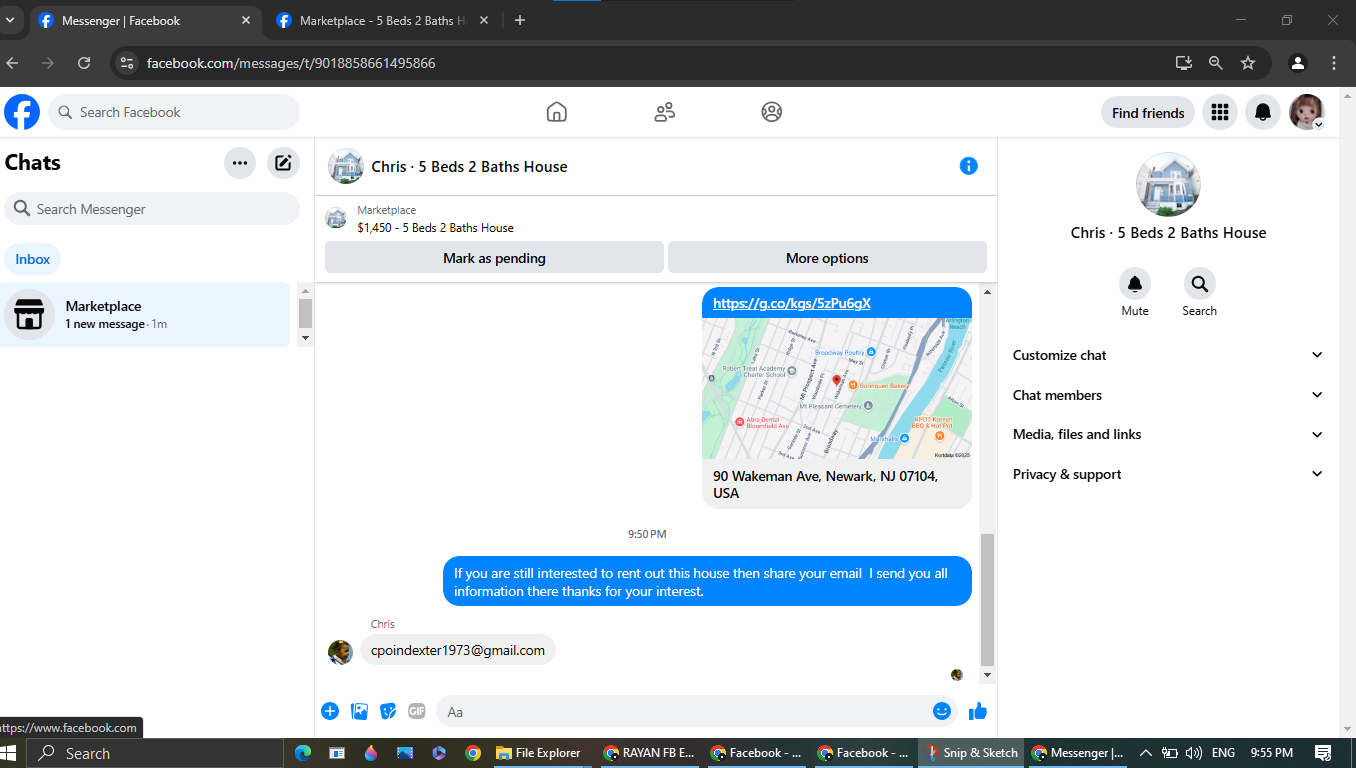
Task: Close the Messenger | Facebook tab
Action: coord(246,20)
